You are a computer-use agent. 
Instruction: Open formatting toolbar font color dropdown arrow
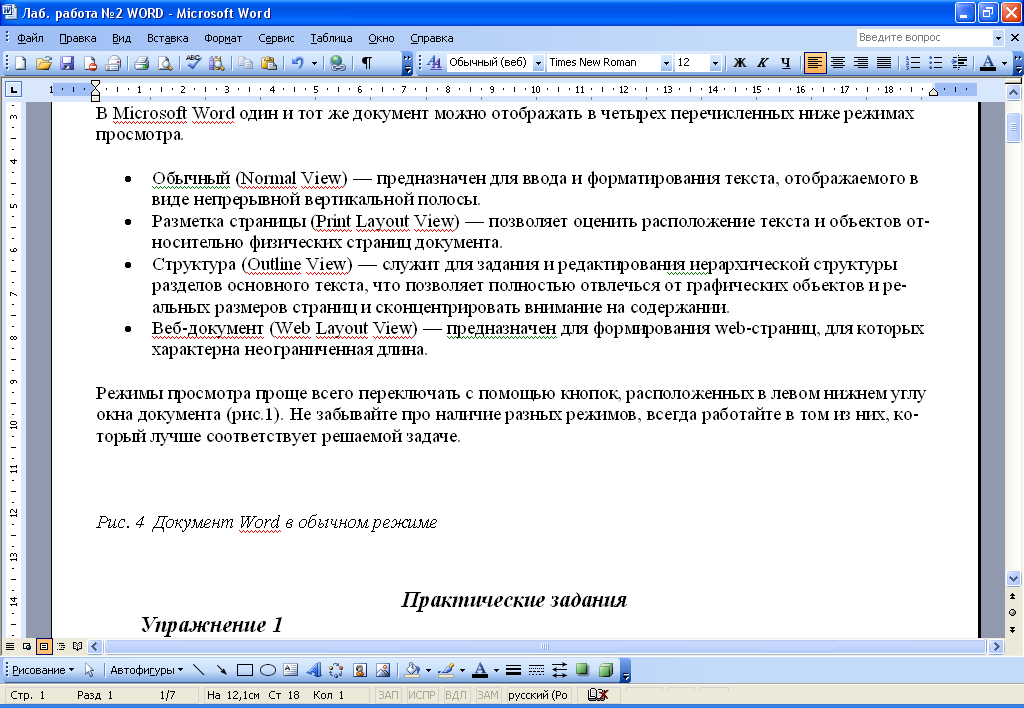pyautogui.click(x=1004, y=63)
